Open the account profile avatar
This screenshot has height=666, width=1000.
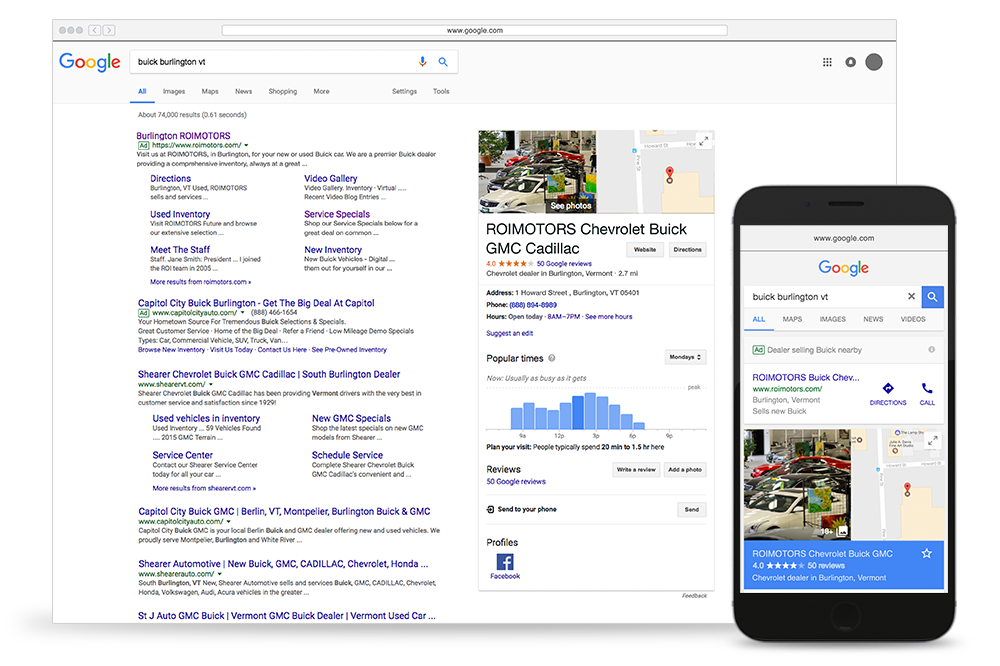tap(874, 62)
